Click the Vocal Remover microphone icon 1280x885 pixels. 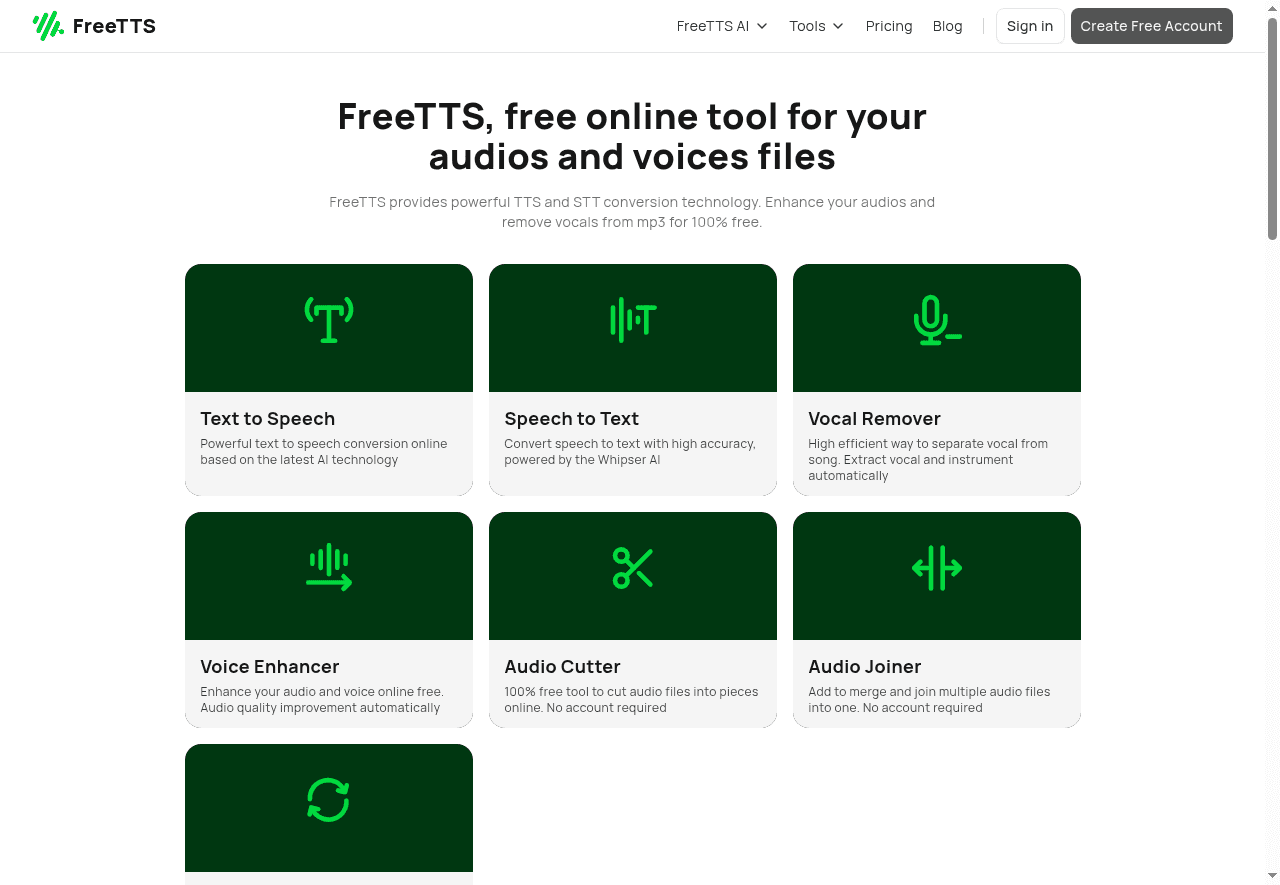pos(936,320)
